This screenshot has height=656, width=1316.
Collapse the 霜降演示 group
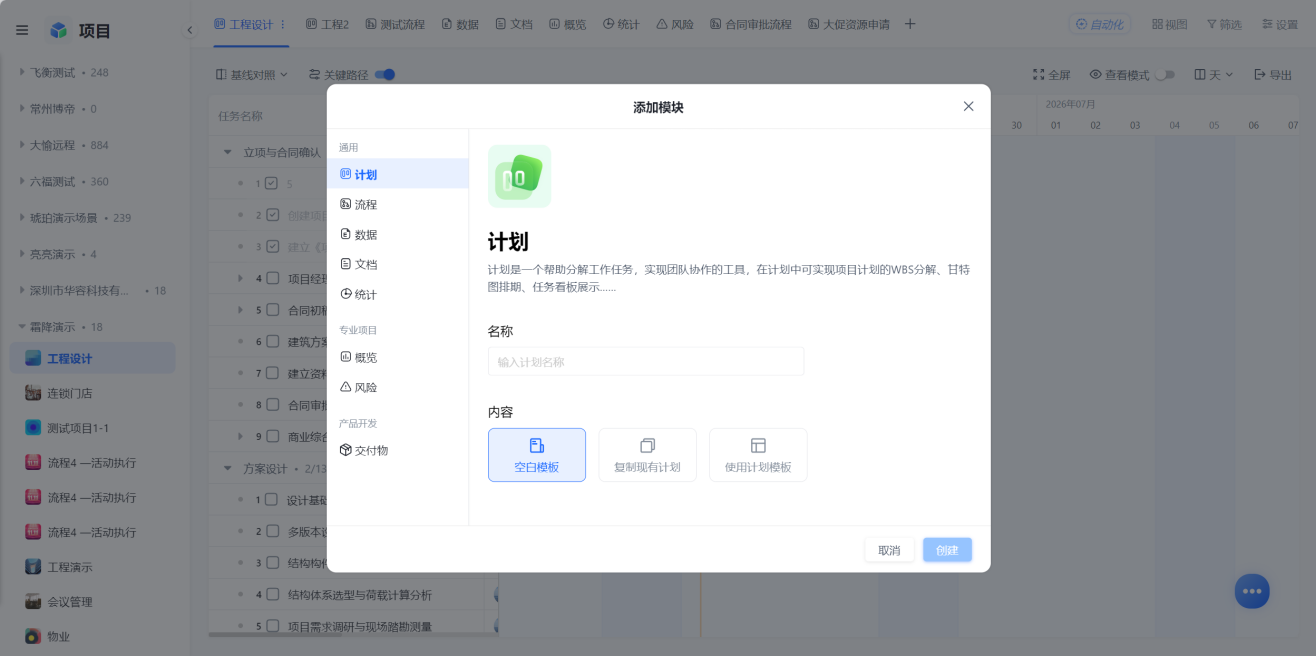[22, 327]
